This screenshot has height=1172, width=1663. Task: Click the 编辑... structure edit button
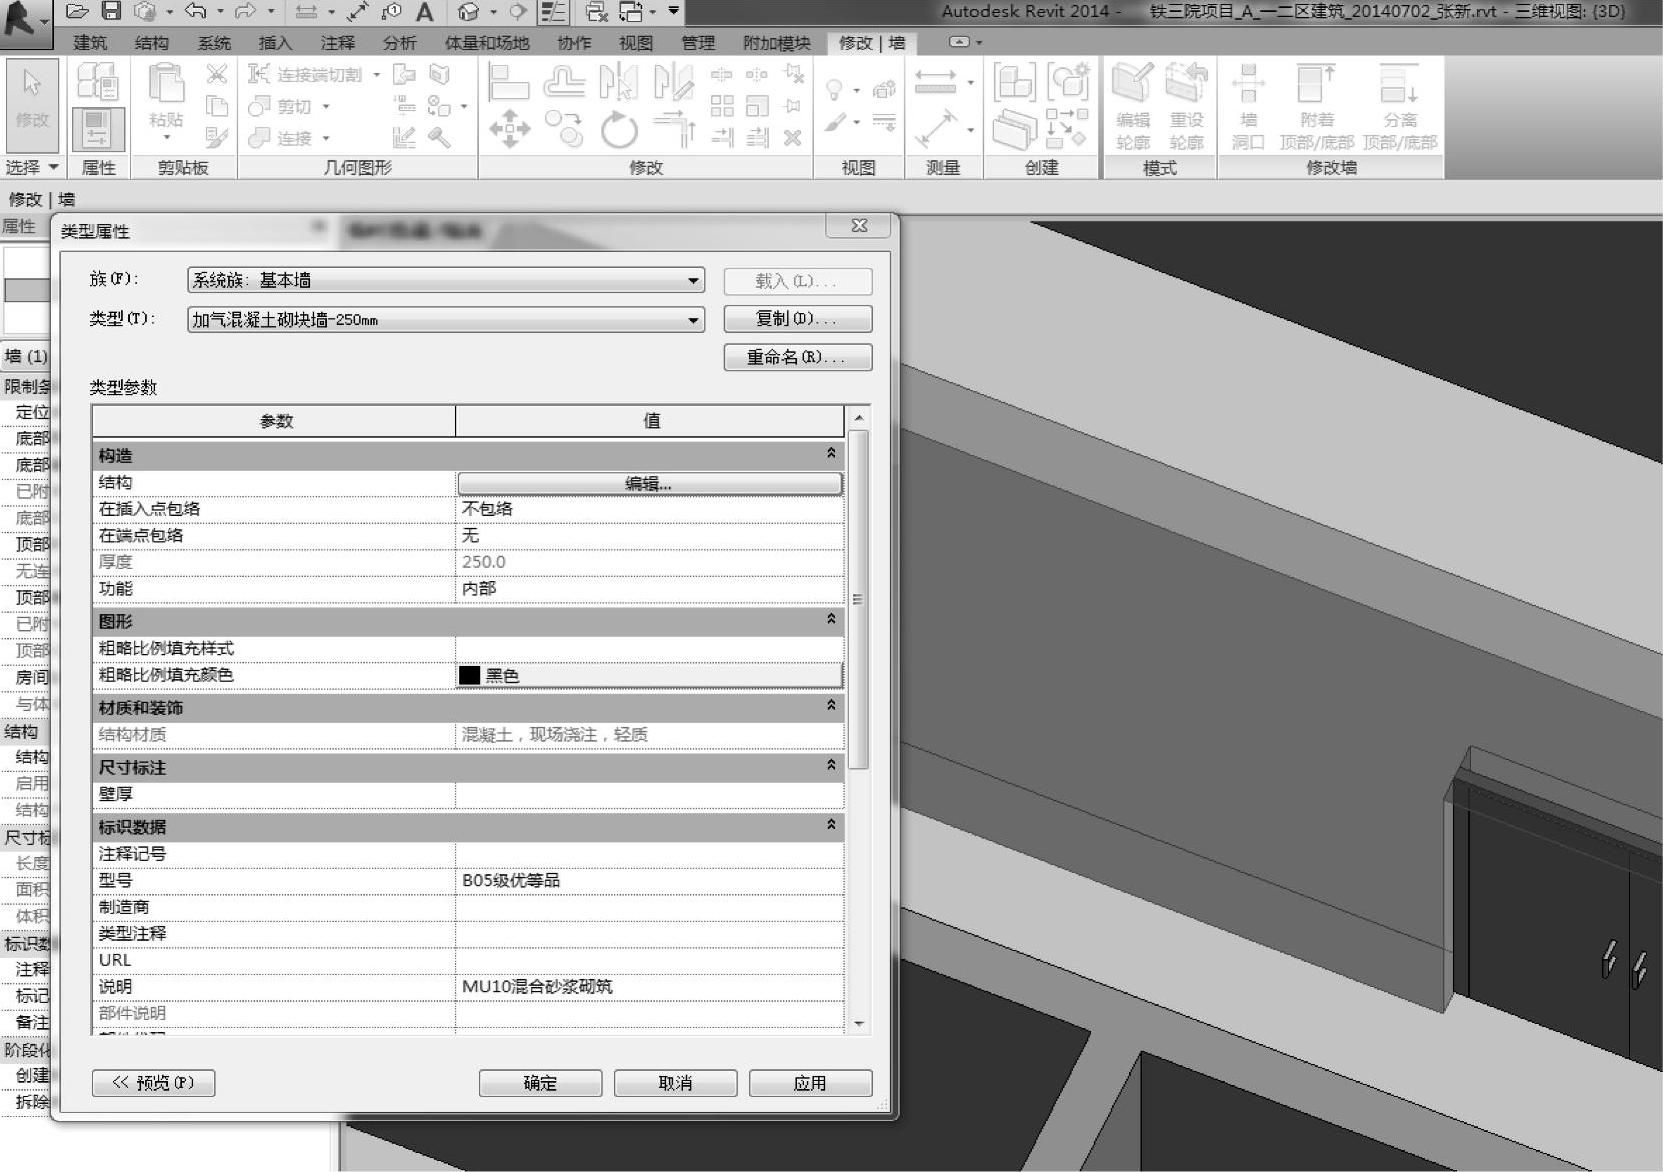(x=650, y=484)
